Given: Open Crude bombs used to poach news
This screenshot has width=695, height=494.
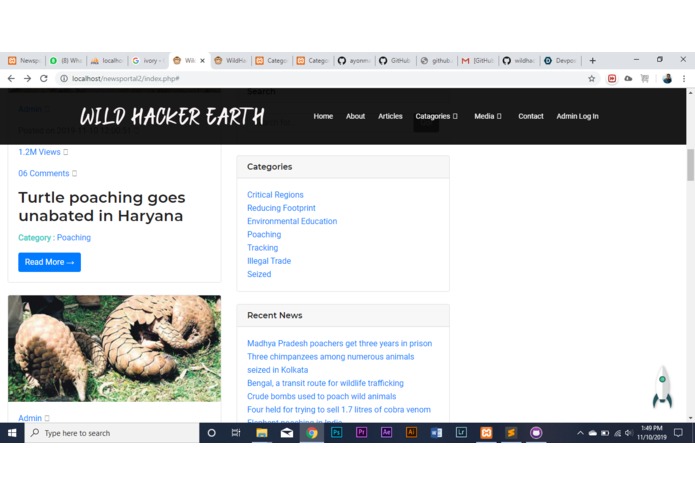Looking at the screenshot, I should tap(321, 397).
